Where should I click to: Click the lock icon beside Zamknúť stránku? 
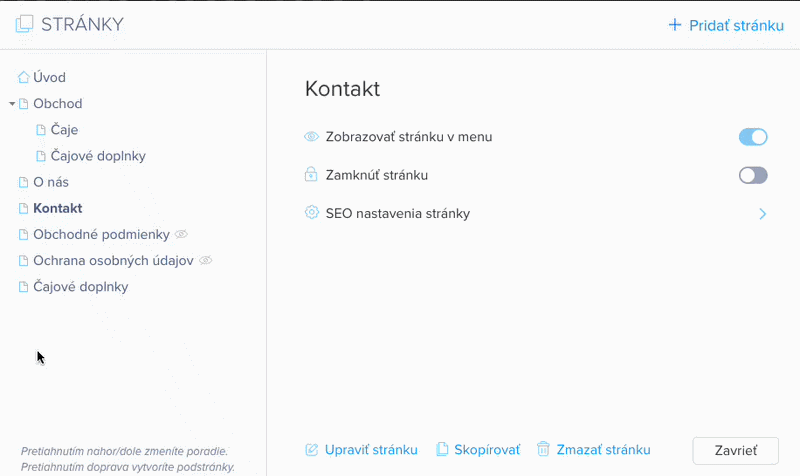click(x=311, y=175)
